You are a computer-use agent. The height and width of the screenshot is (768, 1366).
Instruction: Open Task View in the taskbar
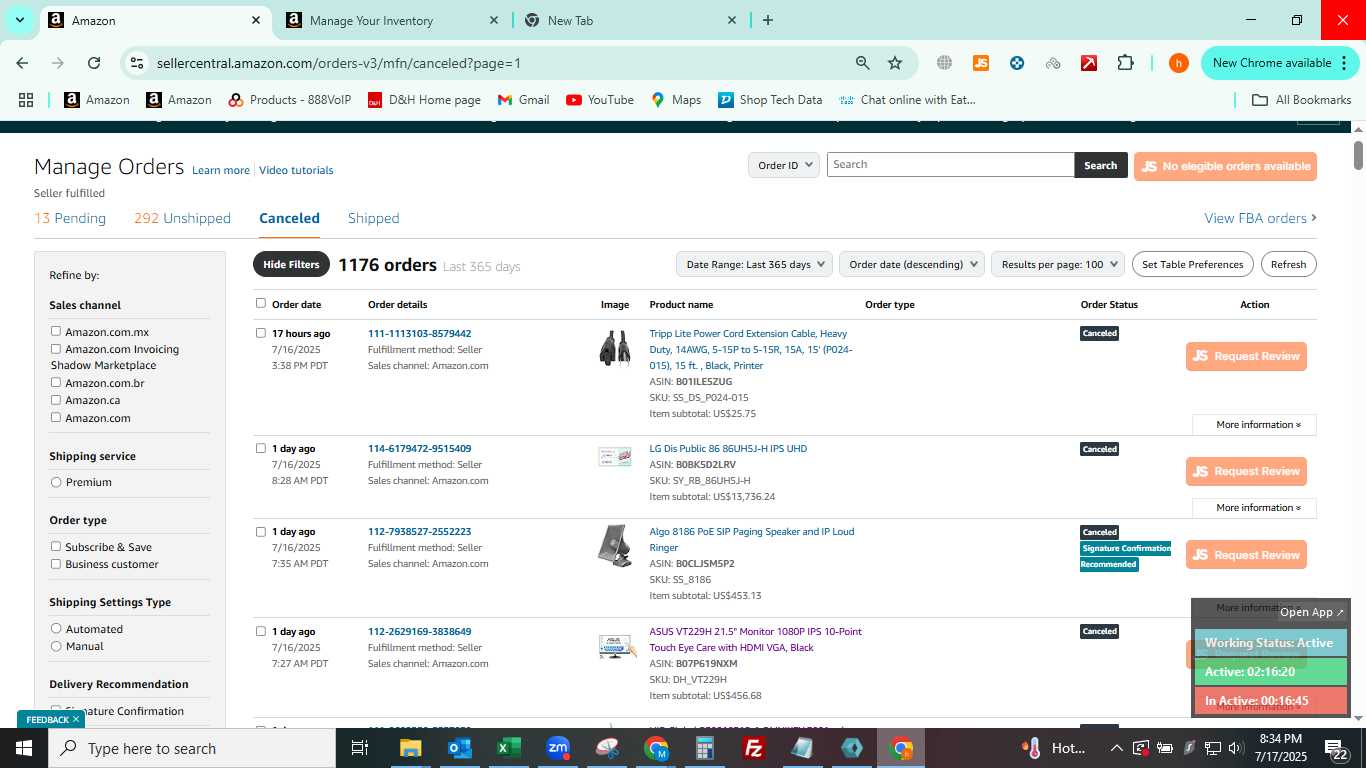[x=360, y=748]
